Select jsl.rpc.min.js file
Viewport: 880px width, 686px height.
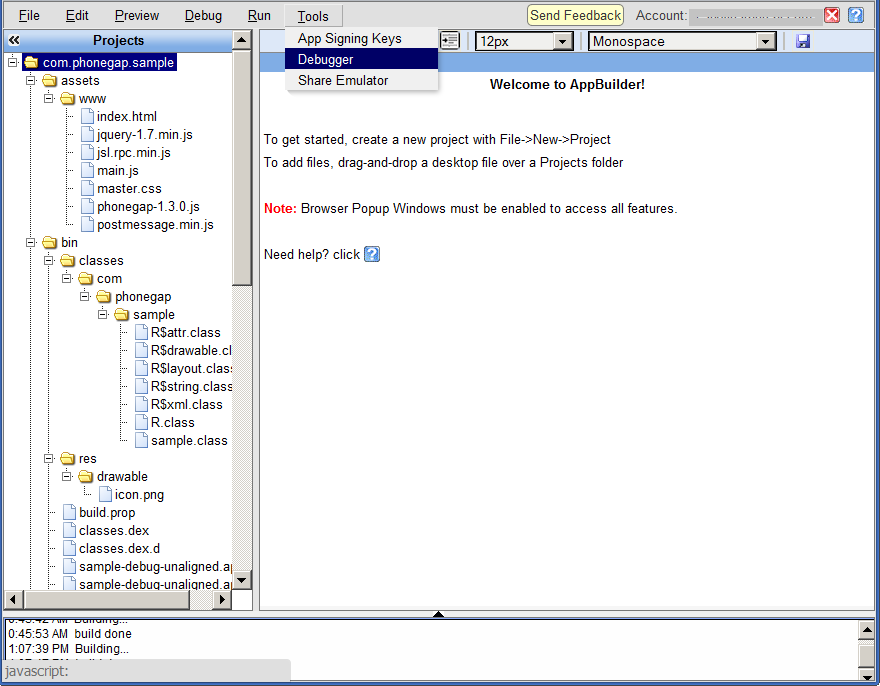tap(134, 152)
